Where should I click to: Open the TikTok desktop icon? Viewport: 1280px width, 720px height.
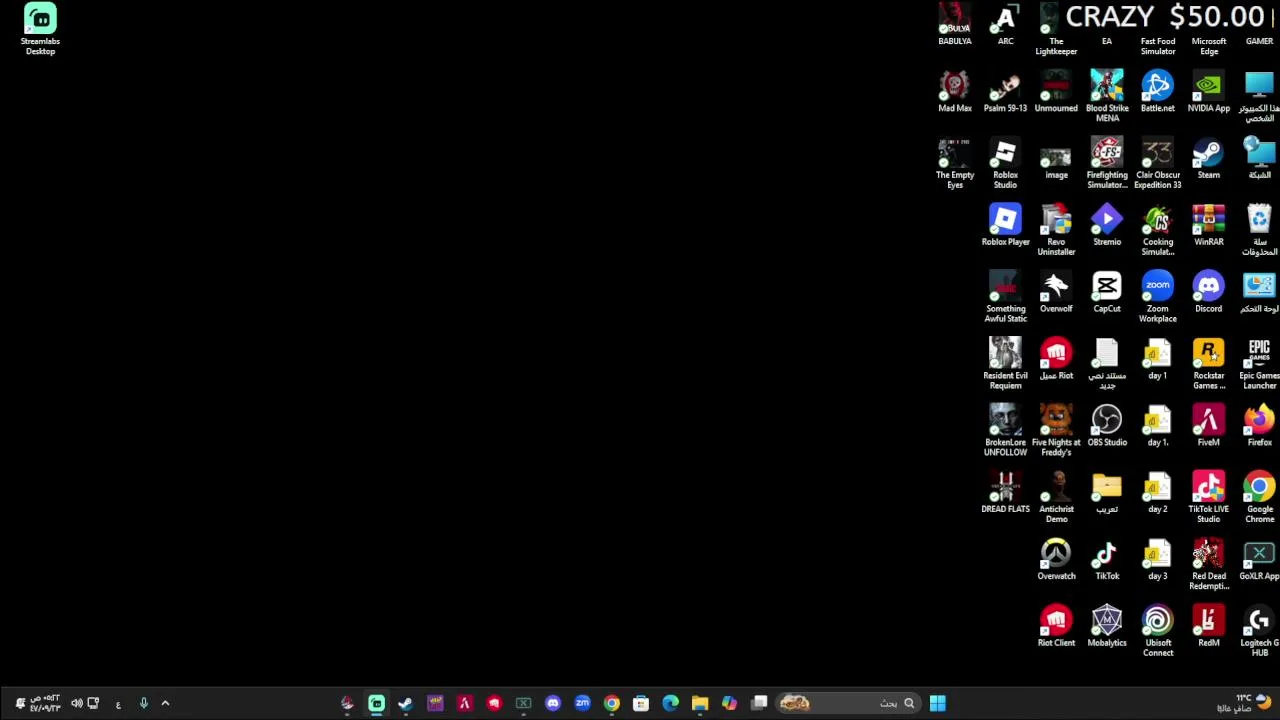point(1107,560)
